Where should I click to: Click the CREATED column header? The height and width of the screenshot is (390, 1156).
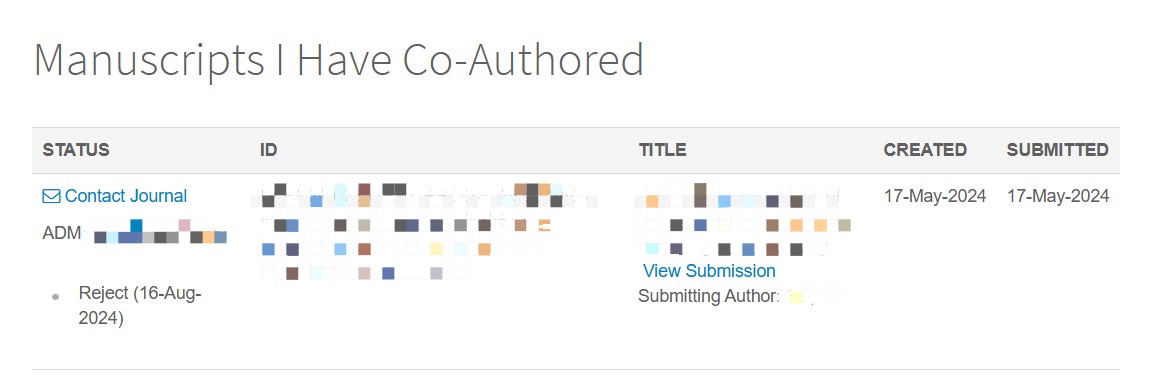(925, 150)
